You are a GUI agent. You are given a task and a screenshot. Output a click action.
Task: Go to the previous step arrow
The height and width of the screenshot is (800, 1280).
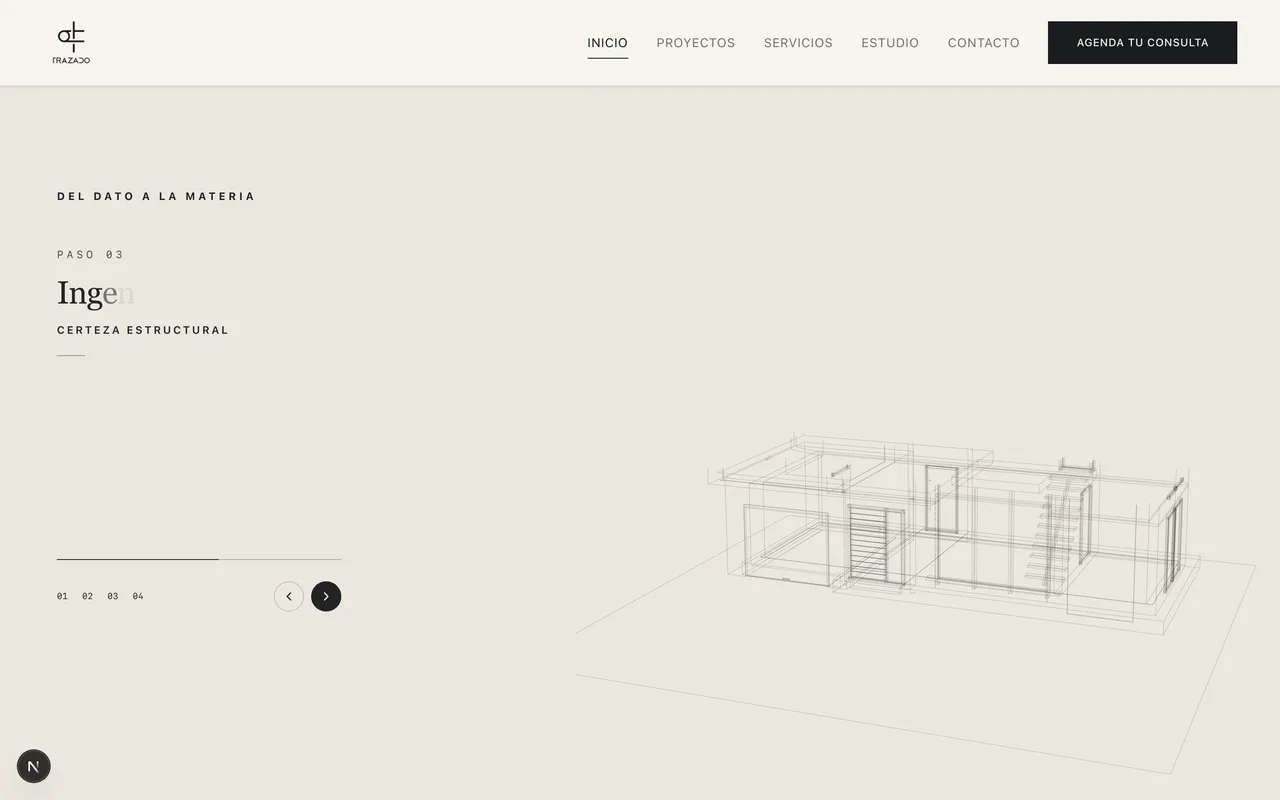pos(289,596)
